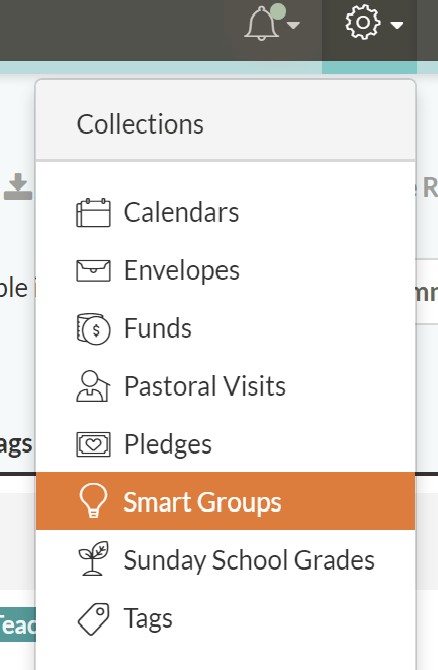The width and height of the screenshot is (438, 670).
Task: Open Sunday School Grades
Action: 225,560
